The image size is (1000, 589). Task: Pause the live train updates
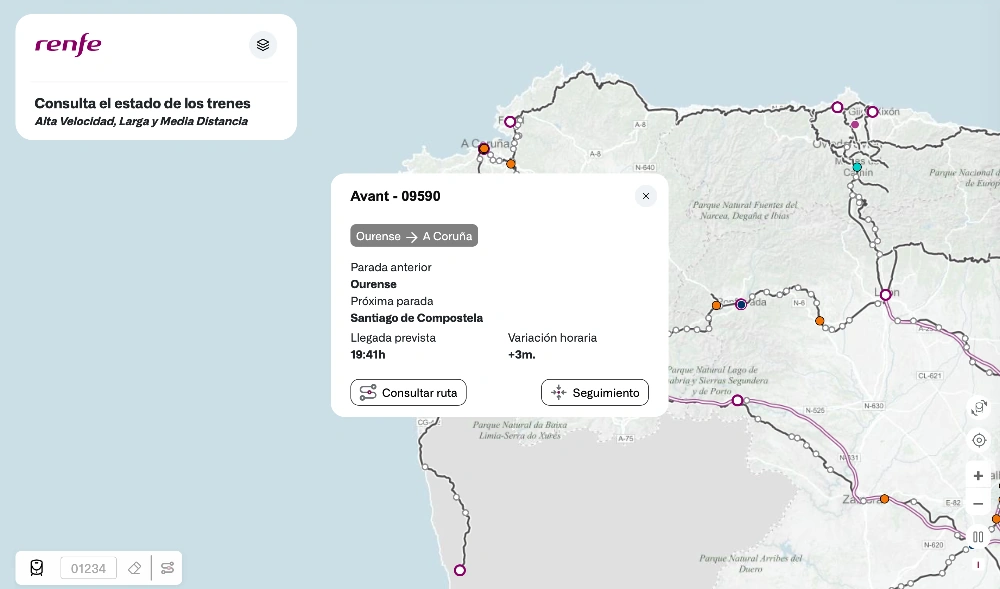[x=978, y=537]
